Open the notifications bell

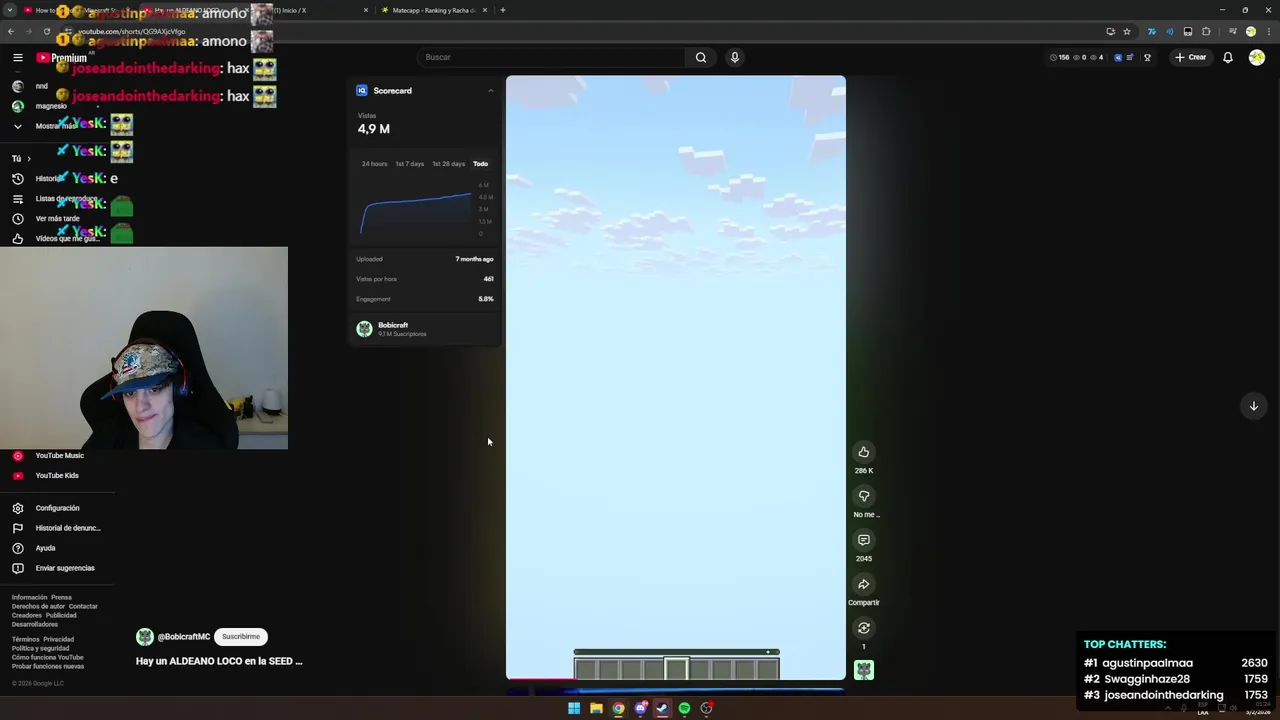pyautogui.click(x=1228, y=57)
